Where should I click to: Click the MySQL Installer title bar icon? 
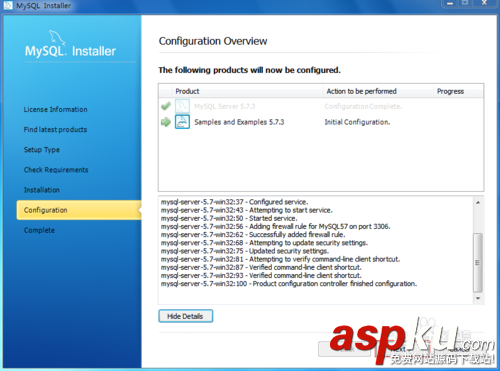[x=8, y=5]
